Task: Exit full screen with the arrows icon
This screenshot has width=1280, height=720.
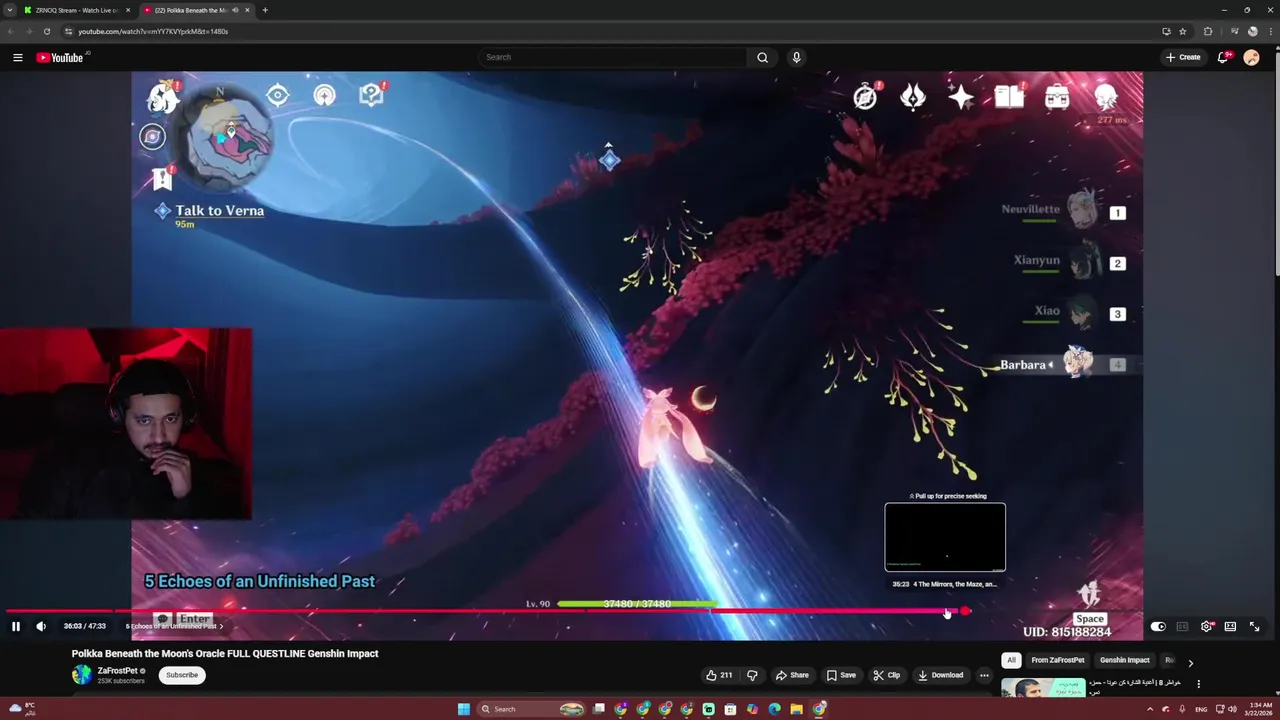Action: tap(1254, 626)
